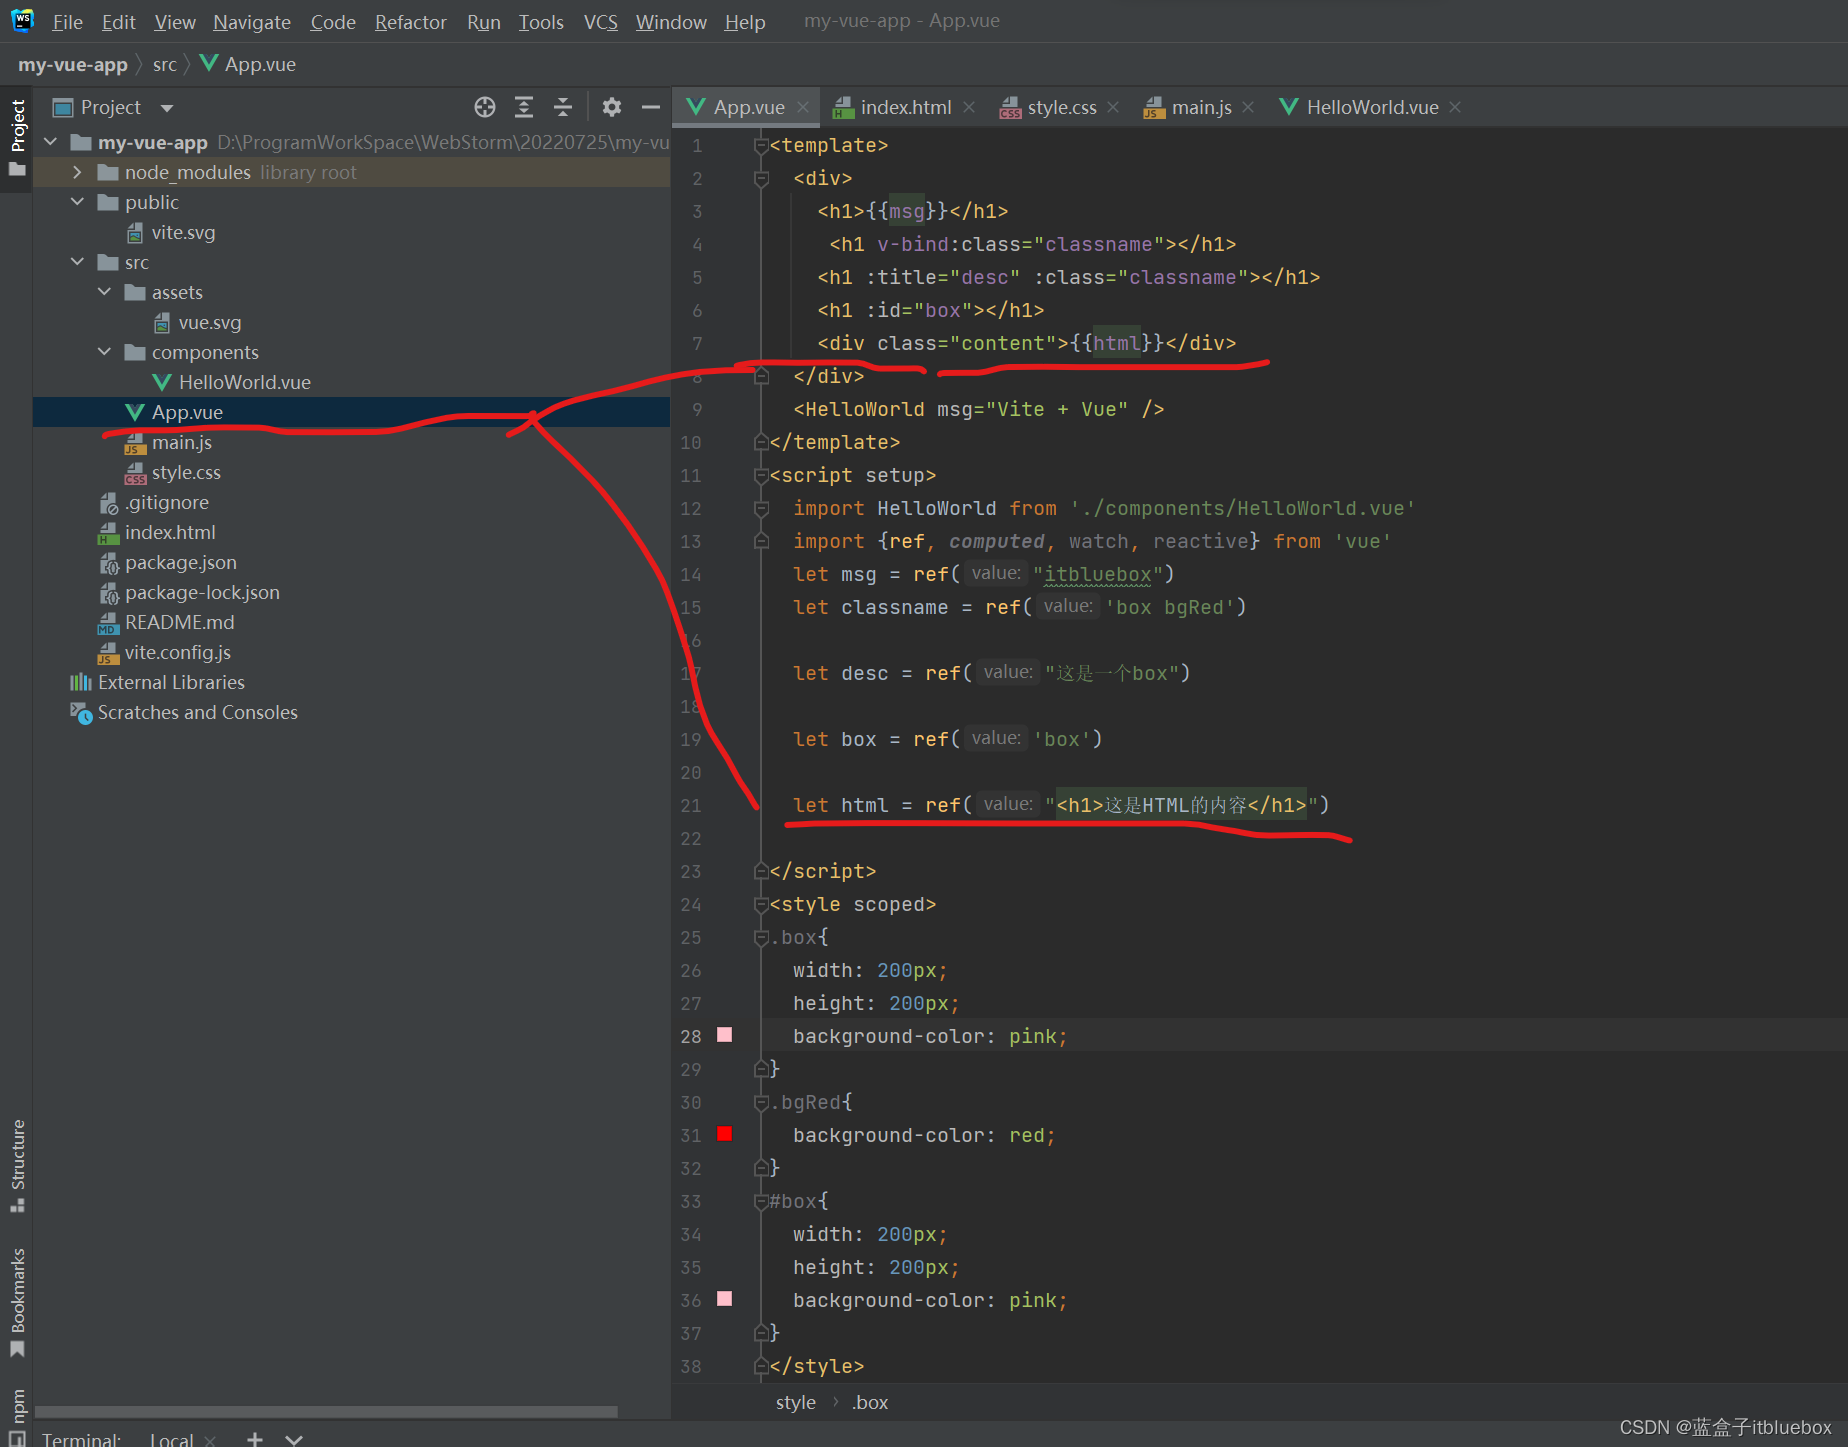Fold the .box CSS rule at line 25
Image resolution: width=1848 pixels, height=1447 pixels.
tap(761, 938)
